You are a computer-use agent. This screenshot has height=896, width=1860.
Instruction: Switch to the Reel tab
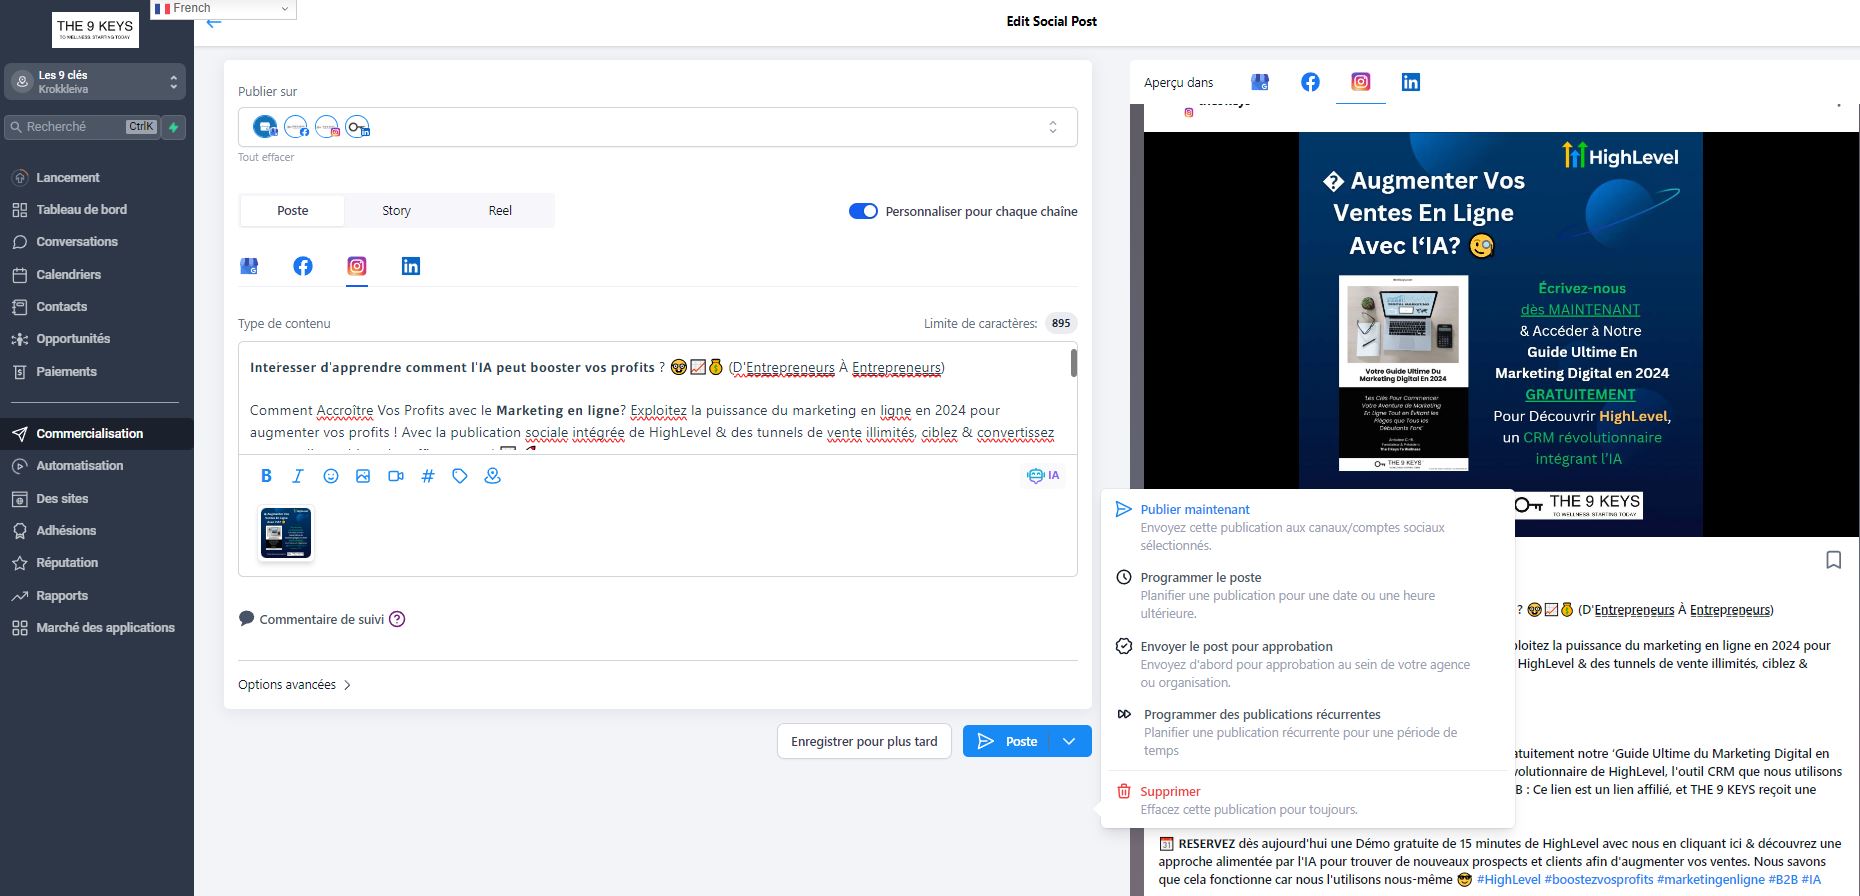(x=500, y=211)
